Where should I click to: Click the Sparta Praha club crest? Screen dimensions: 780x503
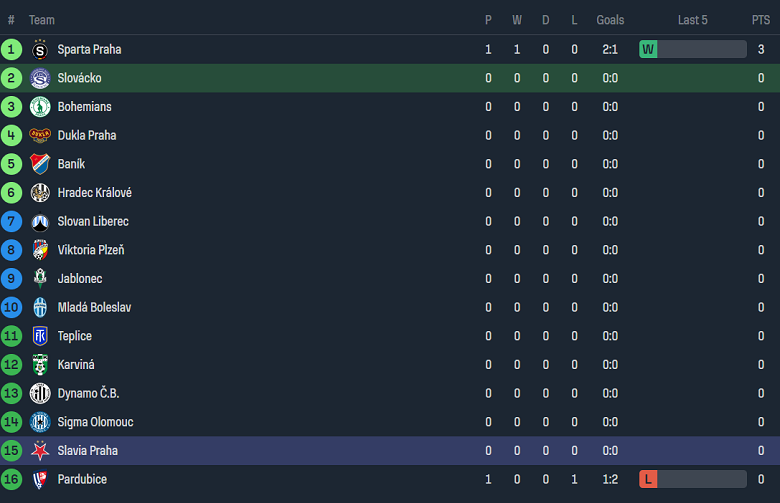40,50
